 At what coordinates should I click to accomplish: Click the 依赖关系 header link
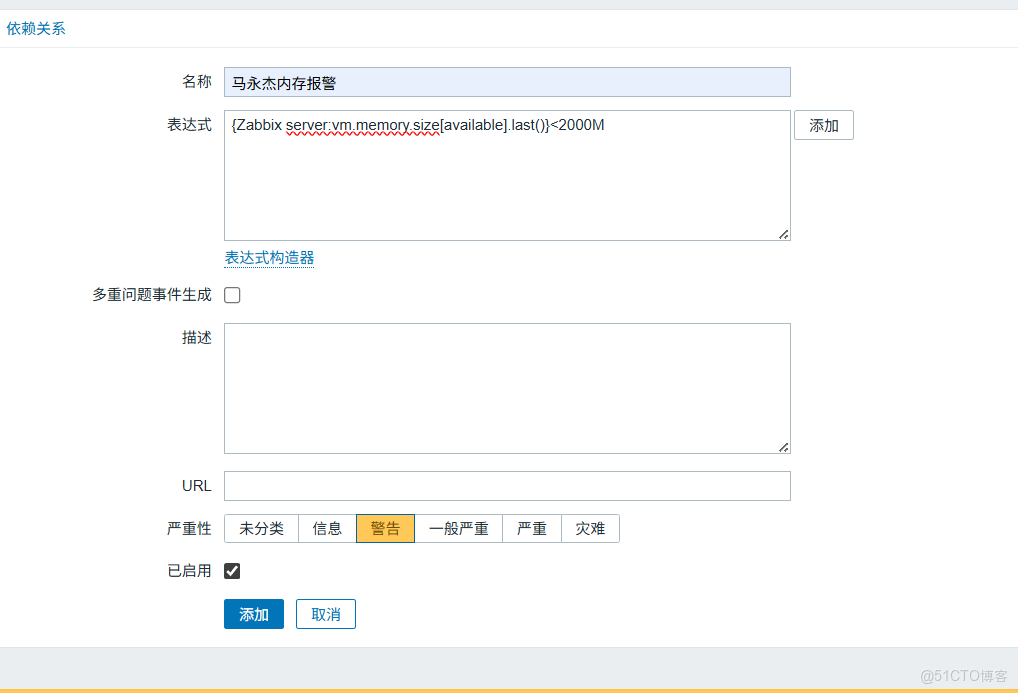tap(36, 28)
